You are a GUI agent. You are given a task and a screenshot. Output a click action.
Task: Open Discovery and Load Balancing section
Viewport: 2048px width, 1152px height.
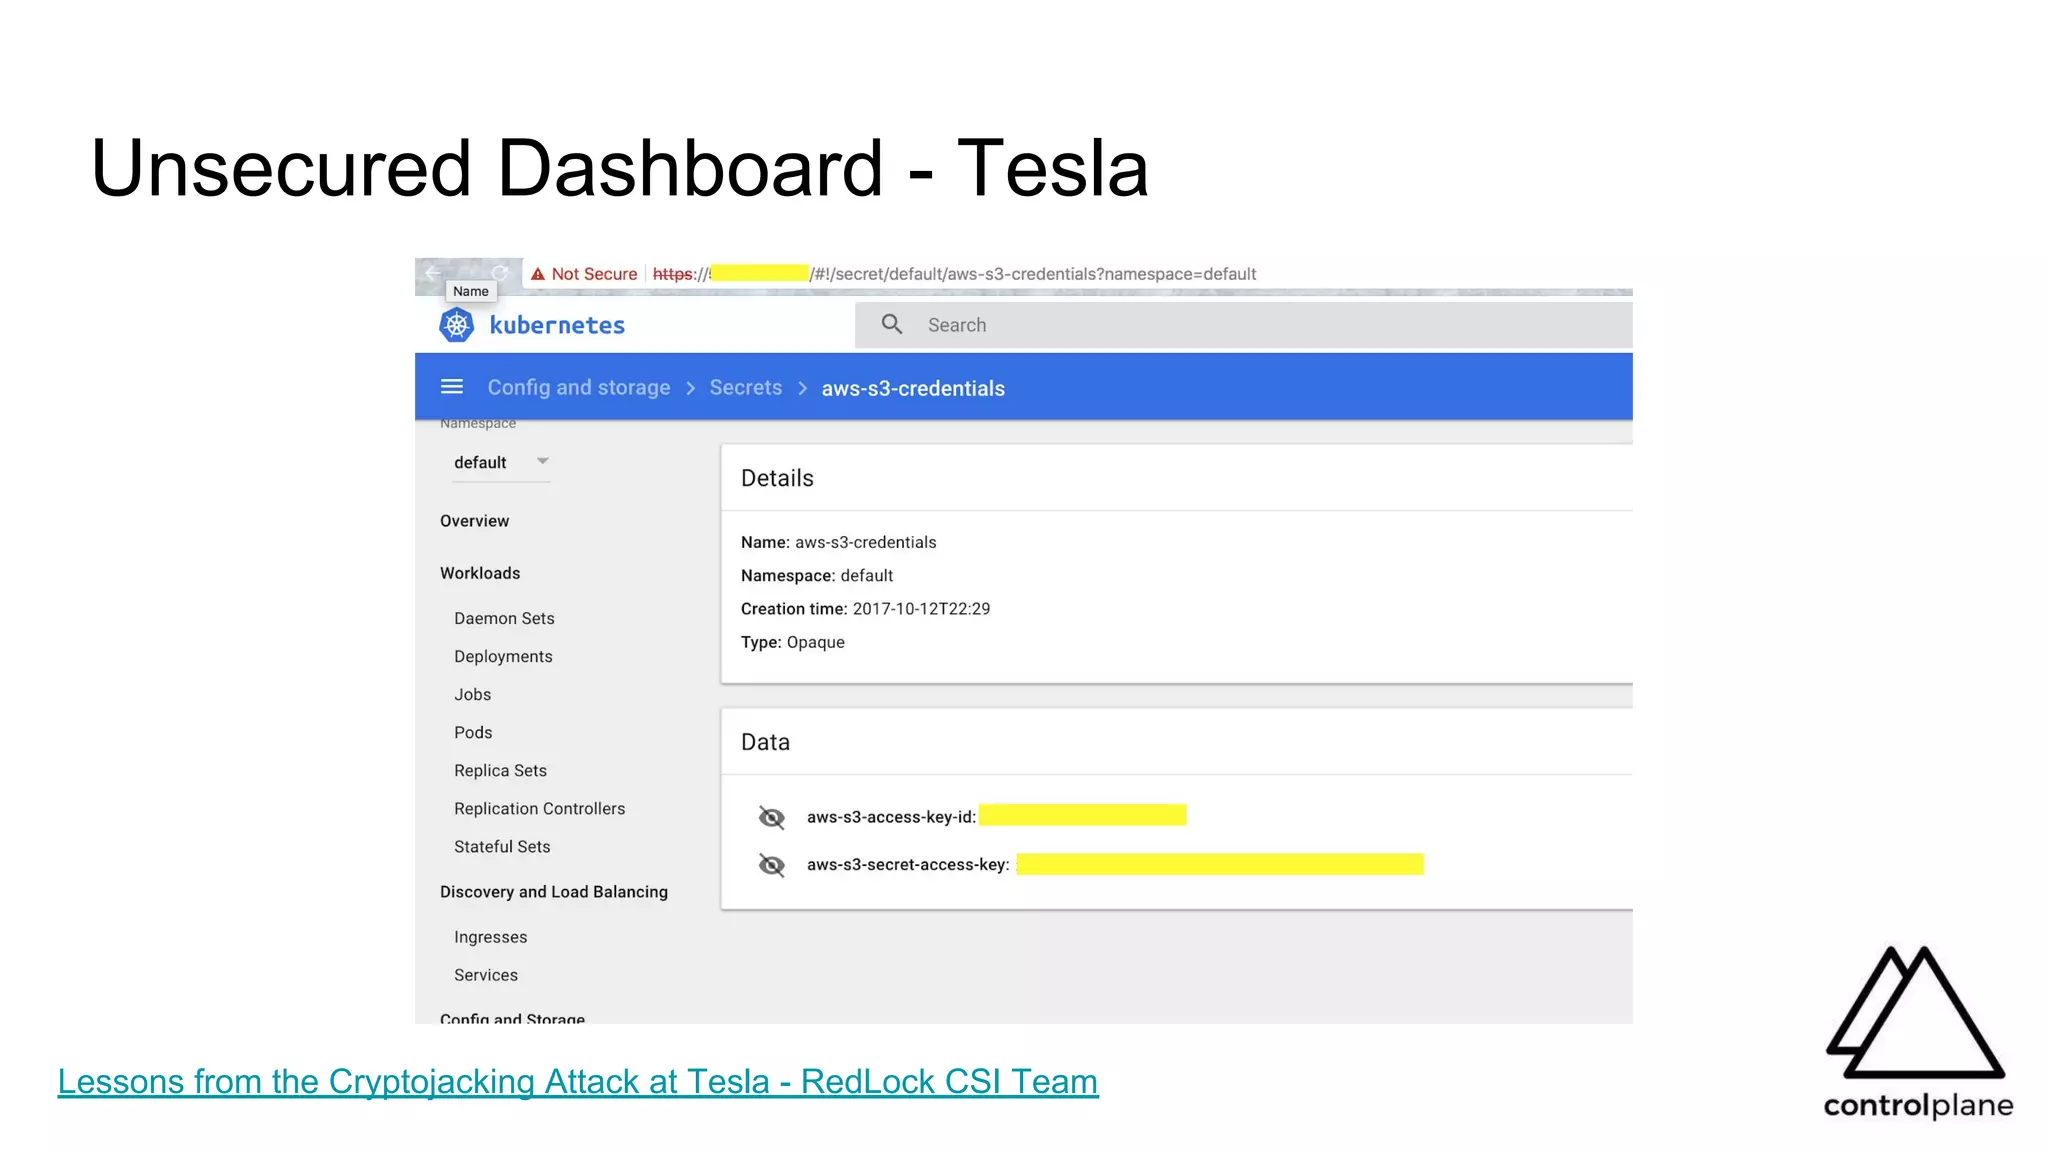tap(554, 892)
